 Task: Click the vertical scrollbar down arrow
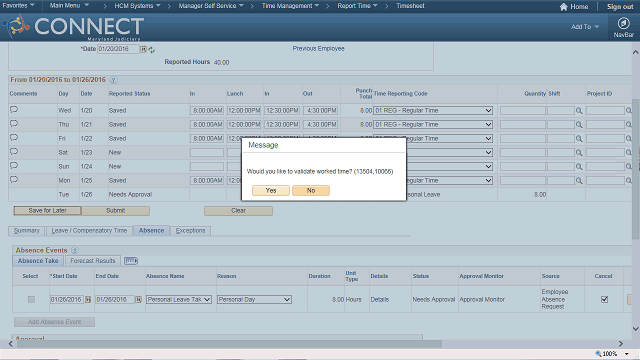[636, 329]
